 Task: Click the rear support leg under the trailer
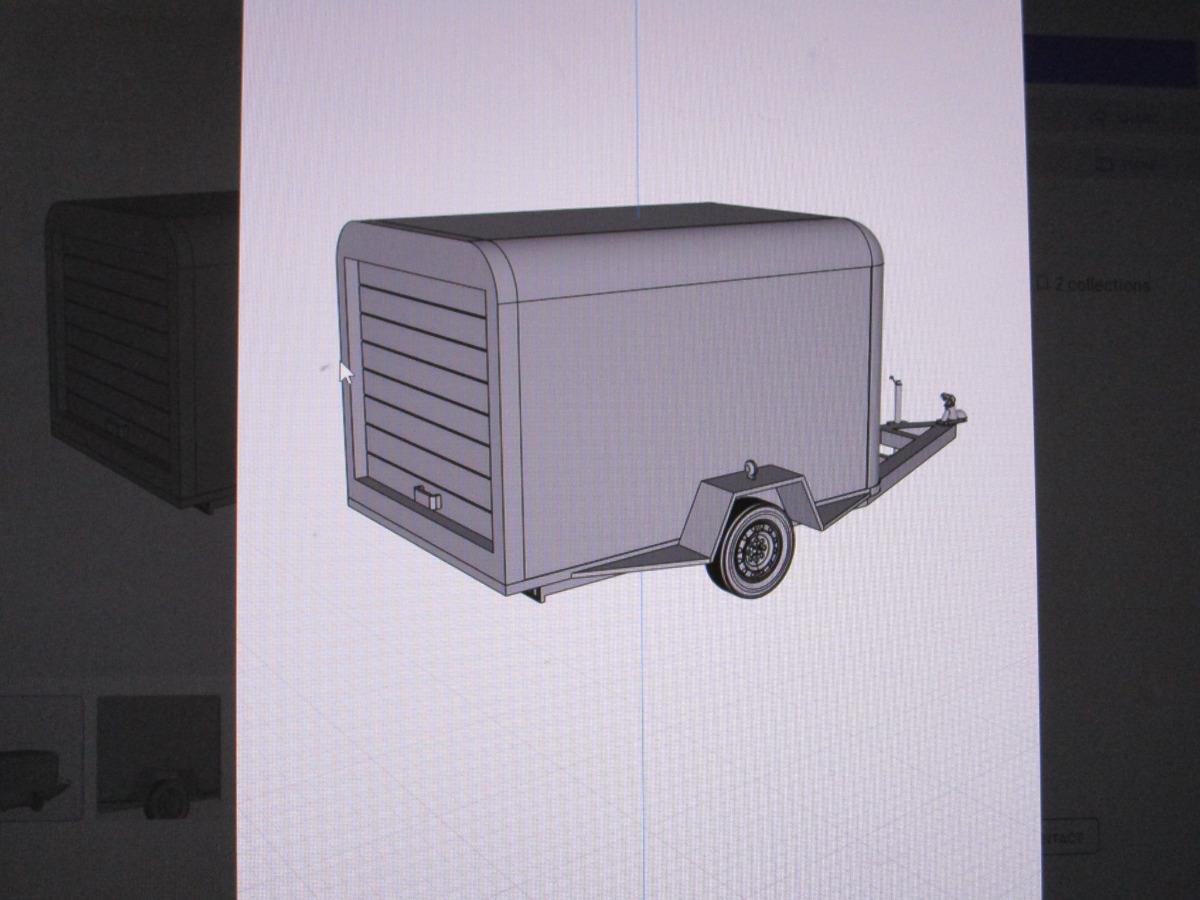(x=537, y=594)
